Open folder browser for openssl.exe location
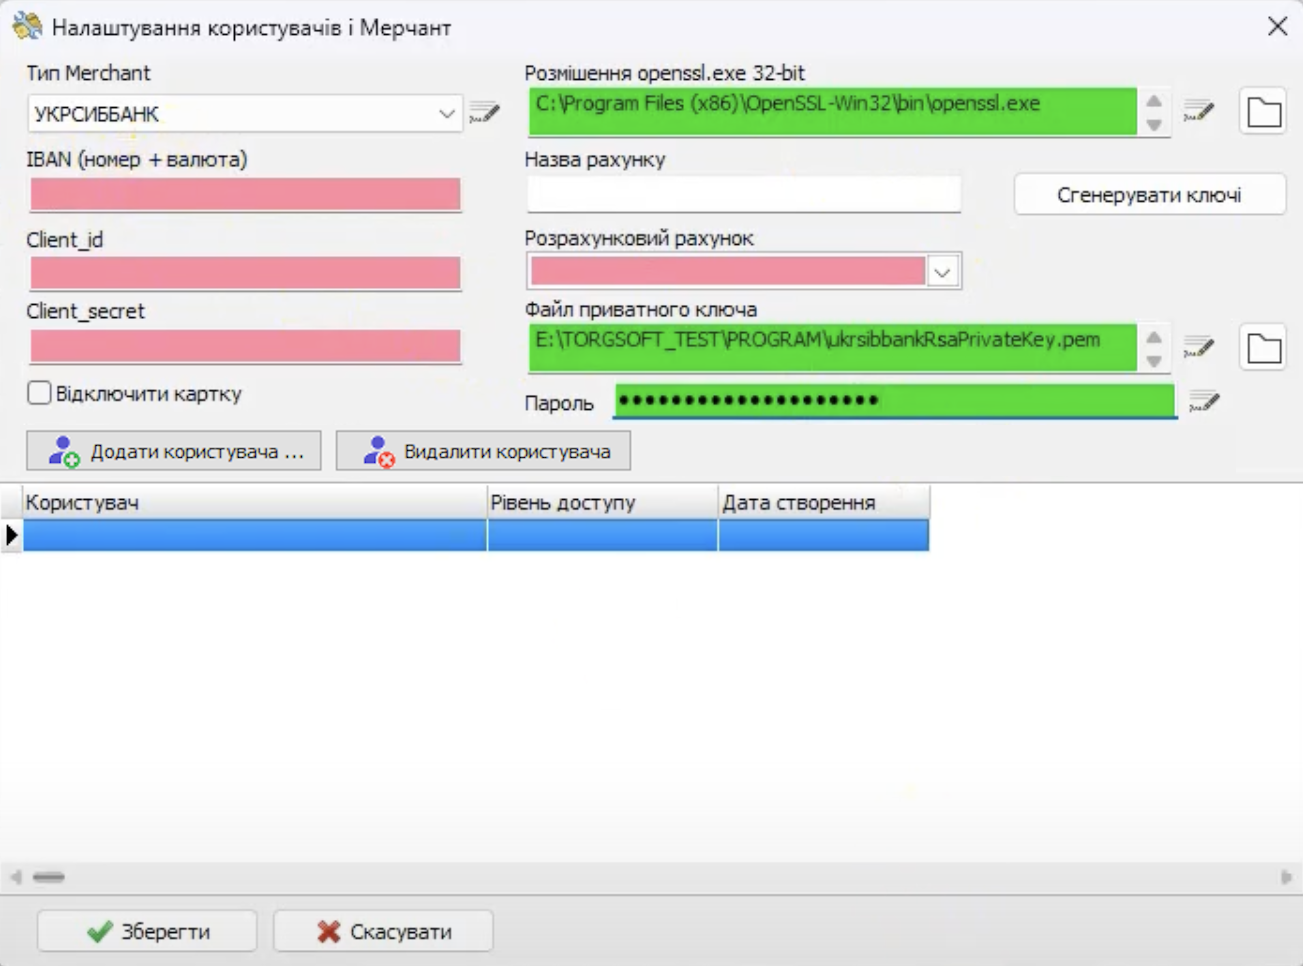 (x=1262, y=111)
